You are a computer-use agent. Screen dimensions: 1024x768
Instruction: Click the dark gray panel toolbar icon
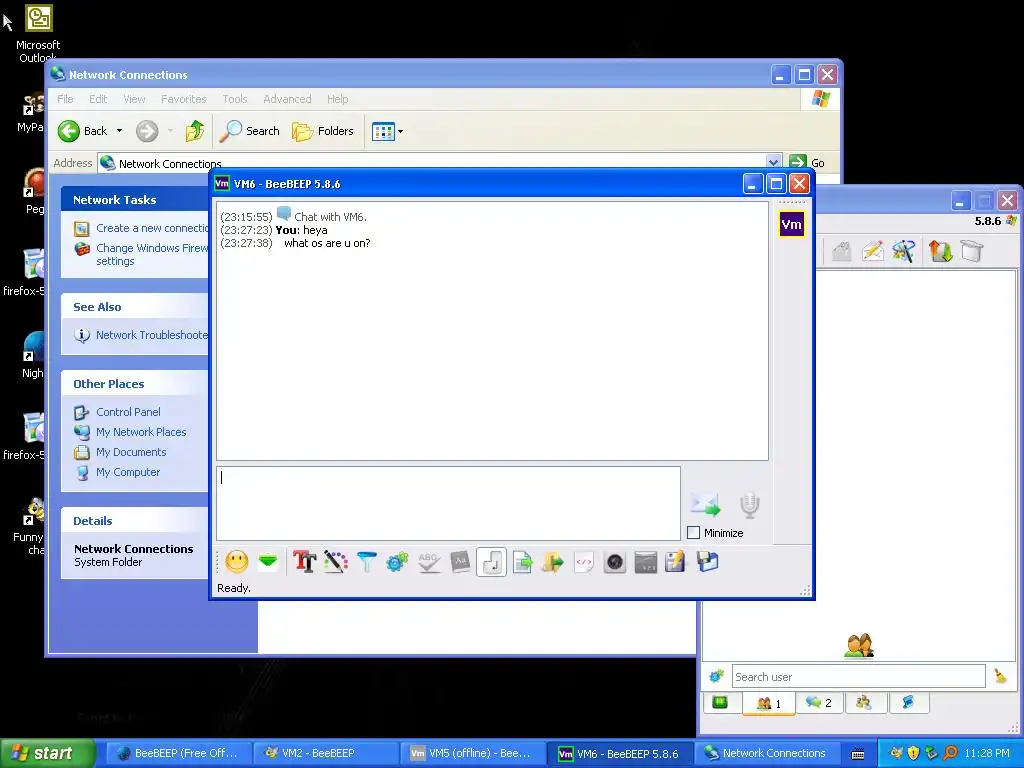645,562
